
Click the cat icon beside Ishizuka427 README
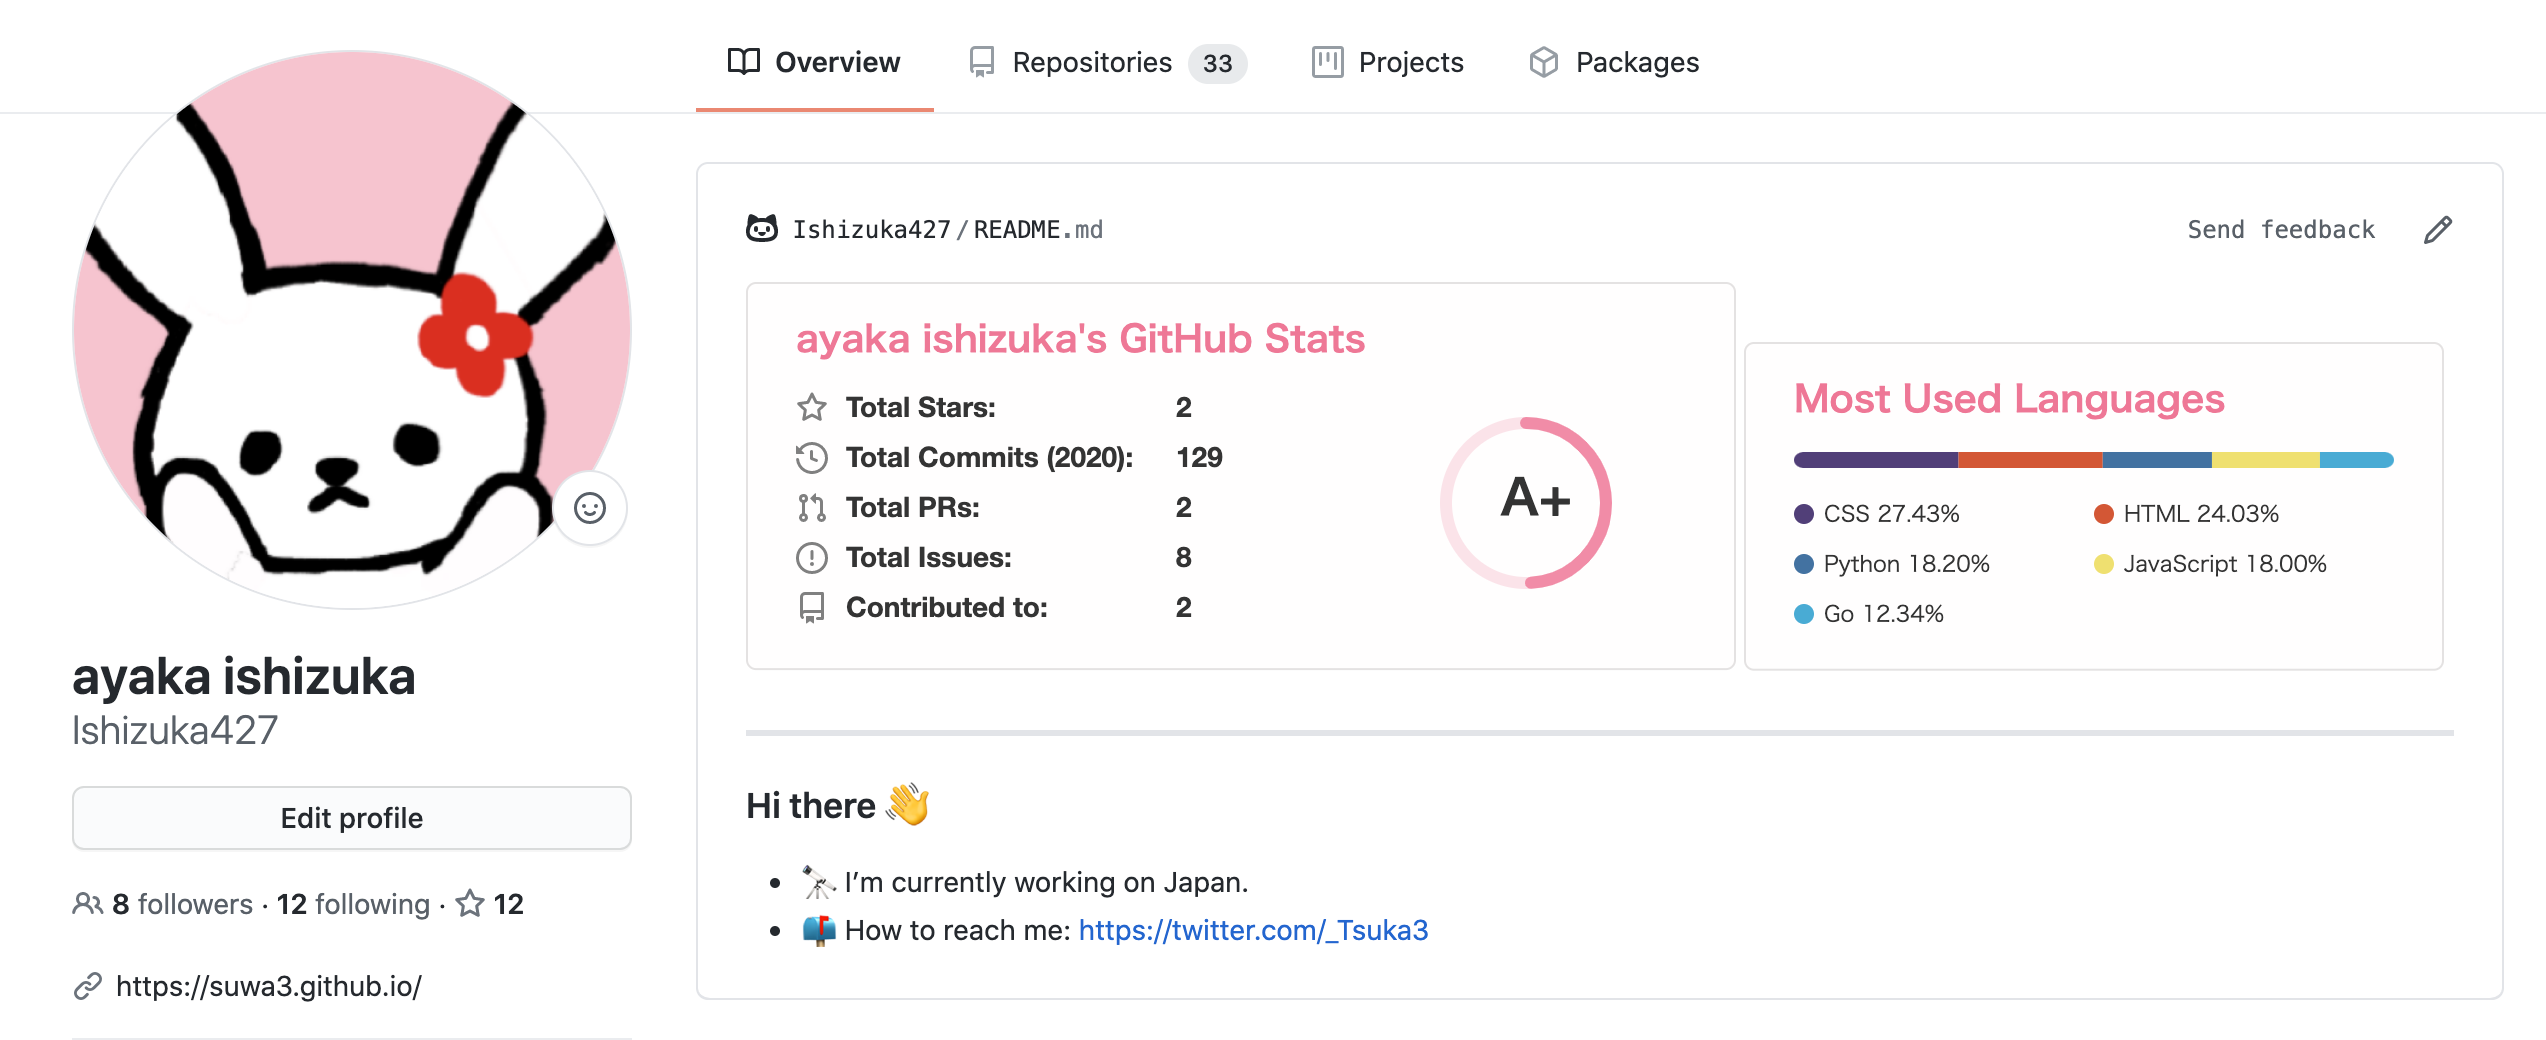click(x=762, y=229)
